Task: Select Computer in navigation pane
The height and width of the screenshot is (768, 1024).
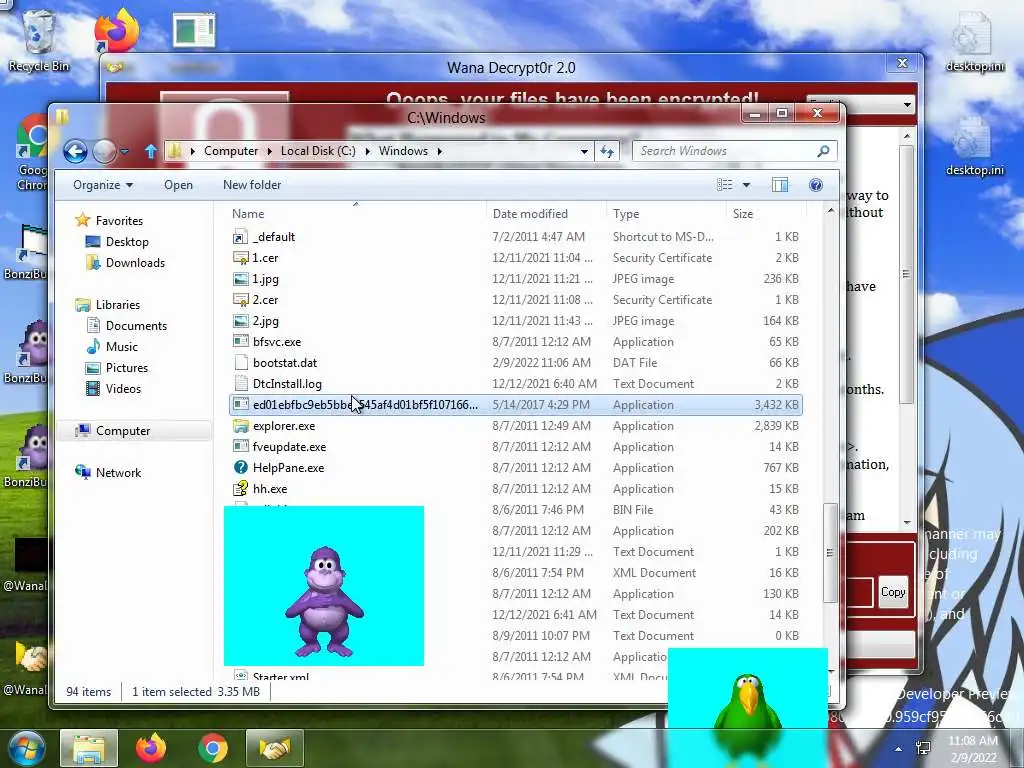Action: pyautogui.click(x=122, y=431)
